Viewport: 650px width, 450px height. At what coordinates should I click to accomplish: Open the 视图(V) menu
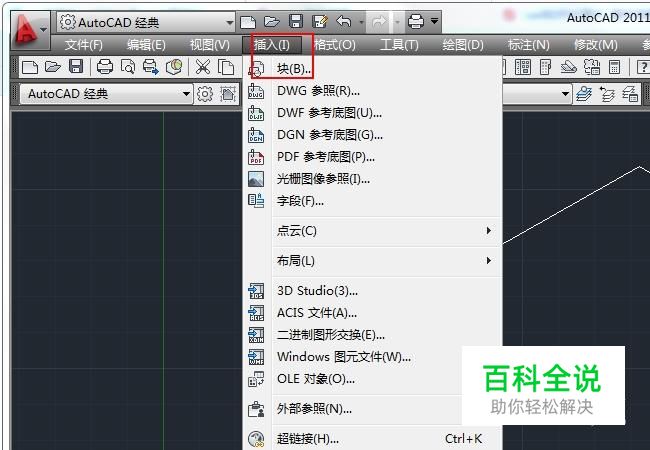pos(210,44)
